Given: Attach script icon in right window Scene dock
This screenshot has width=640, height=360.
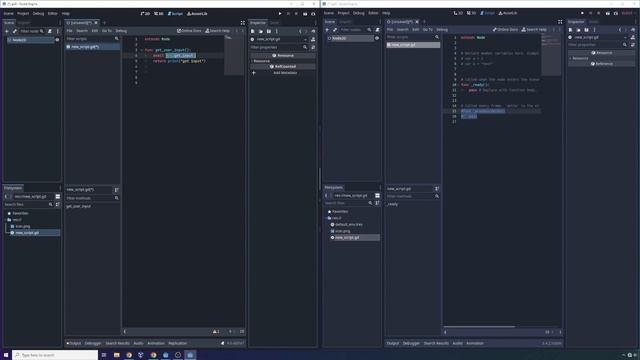Looking at the screenshot, I should (x=377, y=30).
